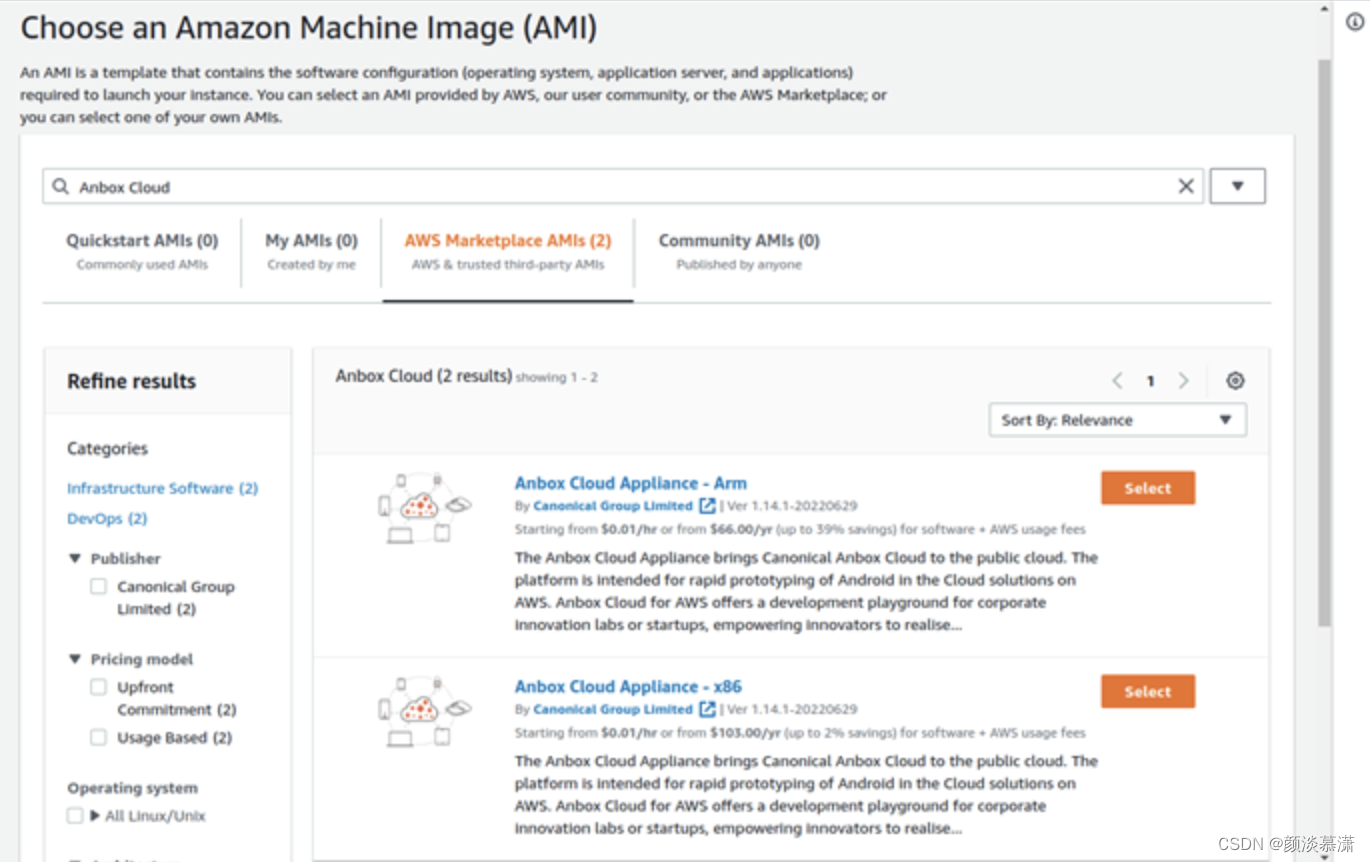Click the 'Categories' filter heading
The image size is (1370, 862).
click(x=107, y=448)
